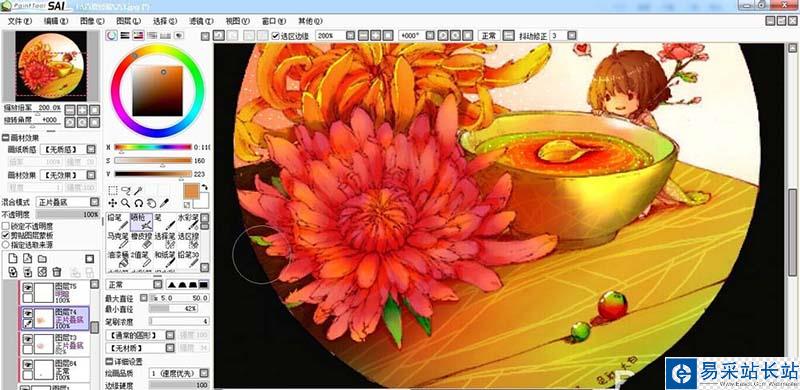Delete the current layer with trash icon

(x=57, y=272)
